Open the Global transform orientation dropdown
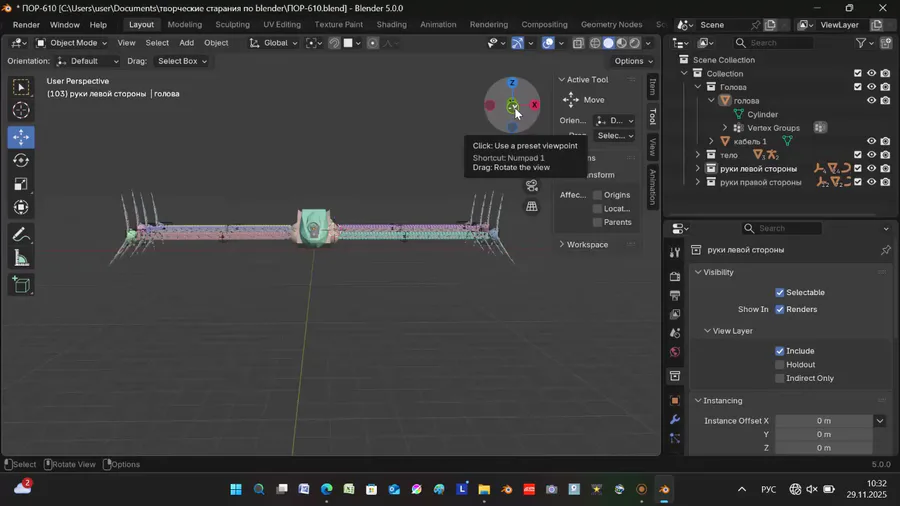The height and width of the screenshot is (506, 900). (273, 43)
